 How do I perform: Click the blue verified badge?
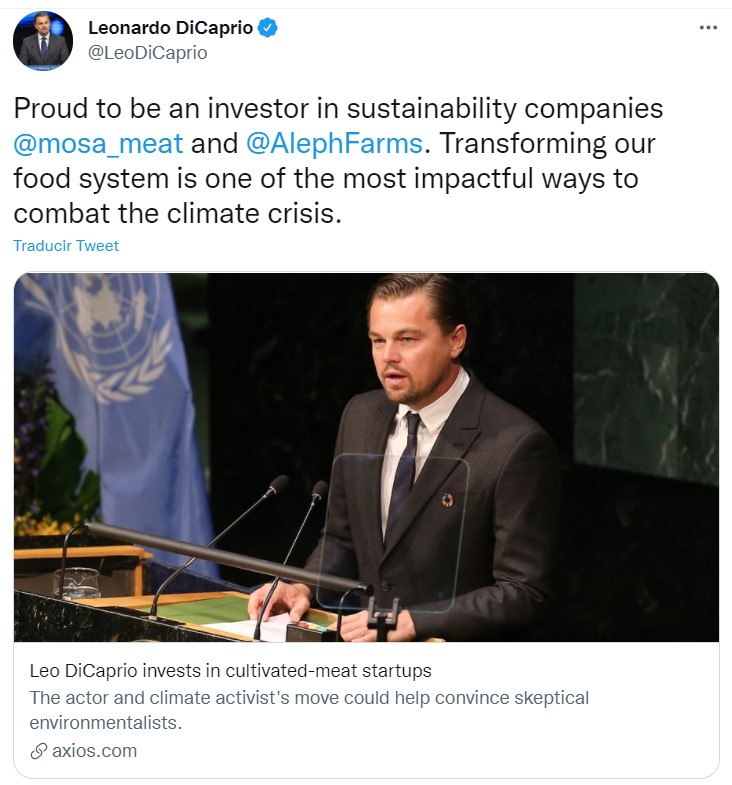tap(268, 28)
